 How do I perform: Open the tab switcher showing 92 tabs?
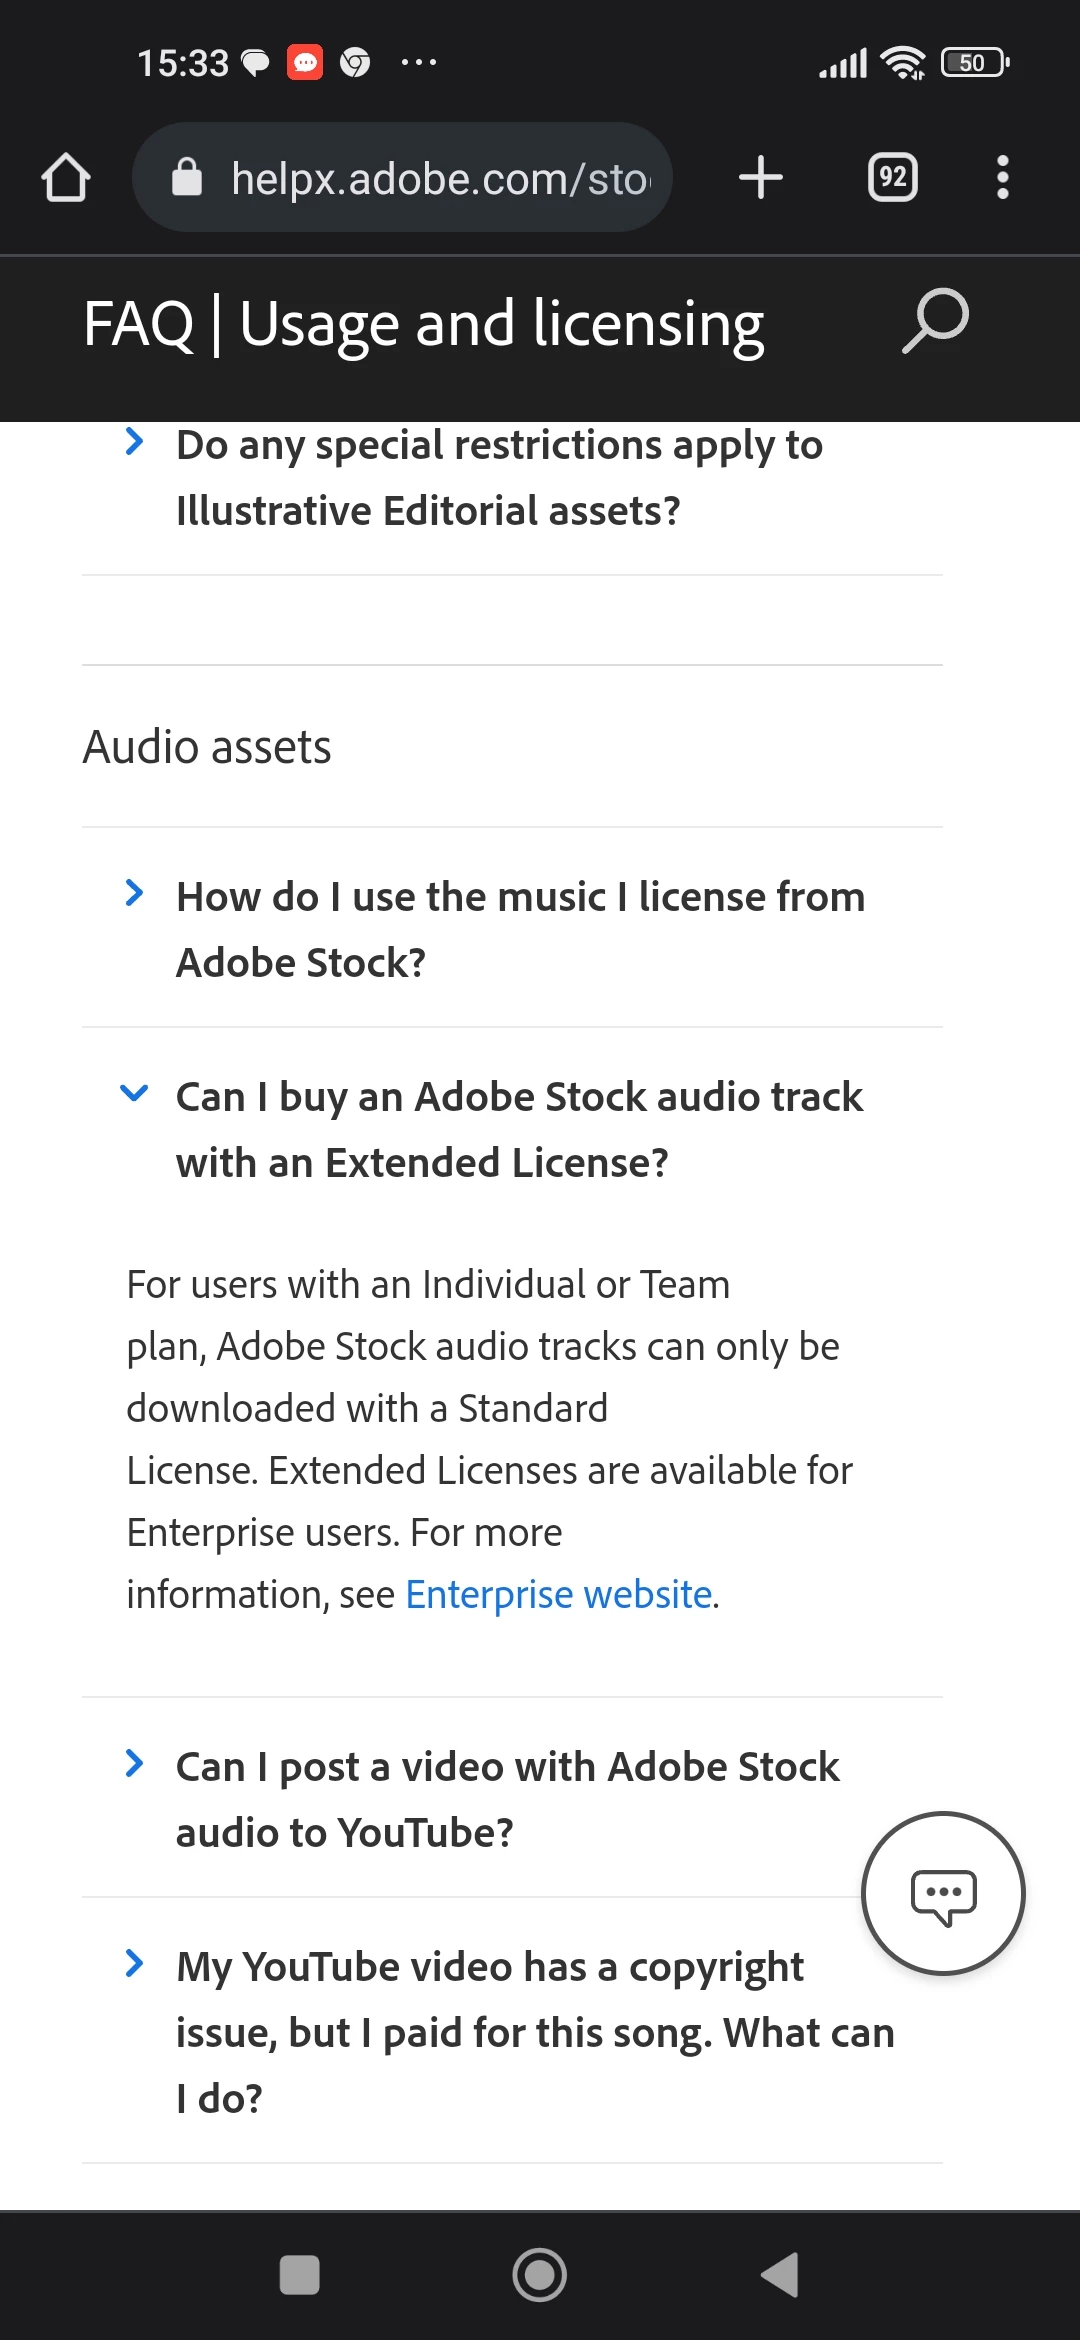[892, 178]
